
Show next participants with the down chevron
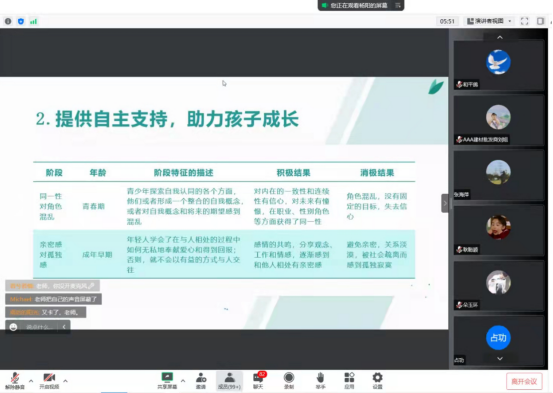500,359
